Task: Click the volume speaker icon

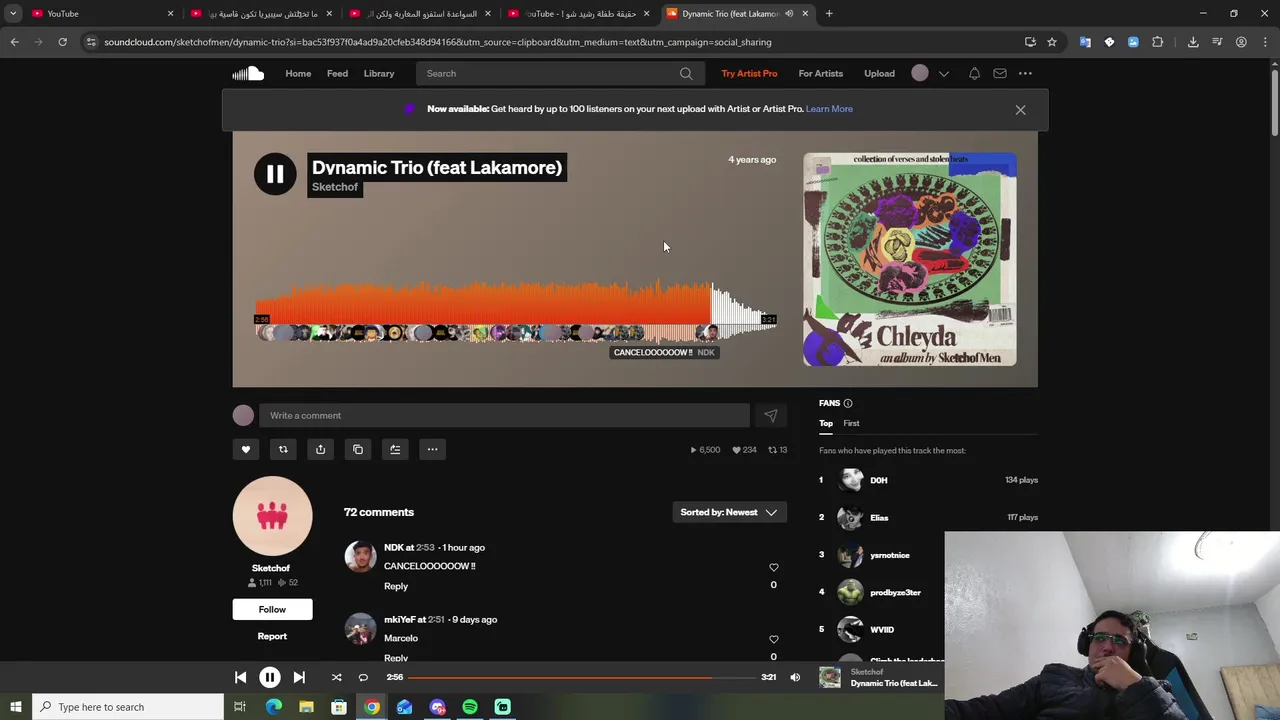Action: [795, 677]
